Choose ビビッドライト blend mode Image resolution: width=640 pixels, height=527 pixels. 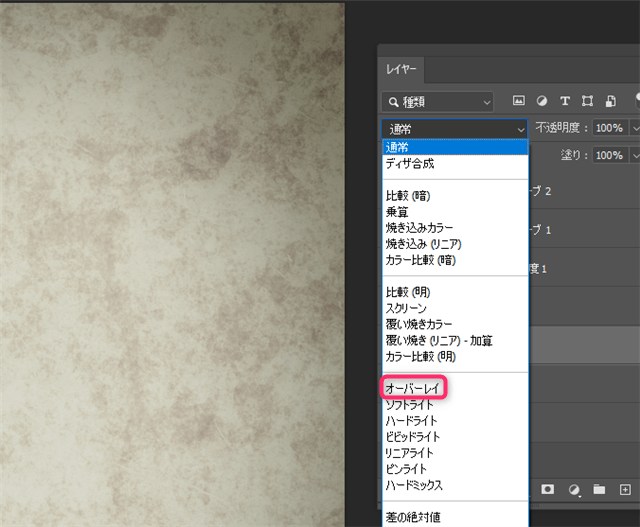(455, 437)
